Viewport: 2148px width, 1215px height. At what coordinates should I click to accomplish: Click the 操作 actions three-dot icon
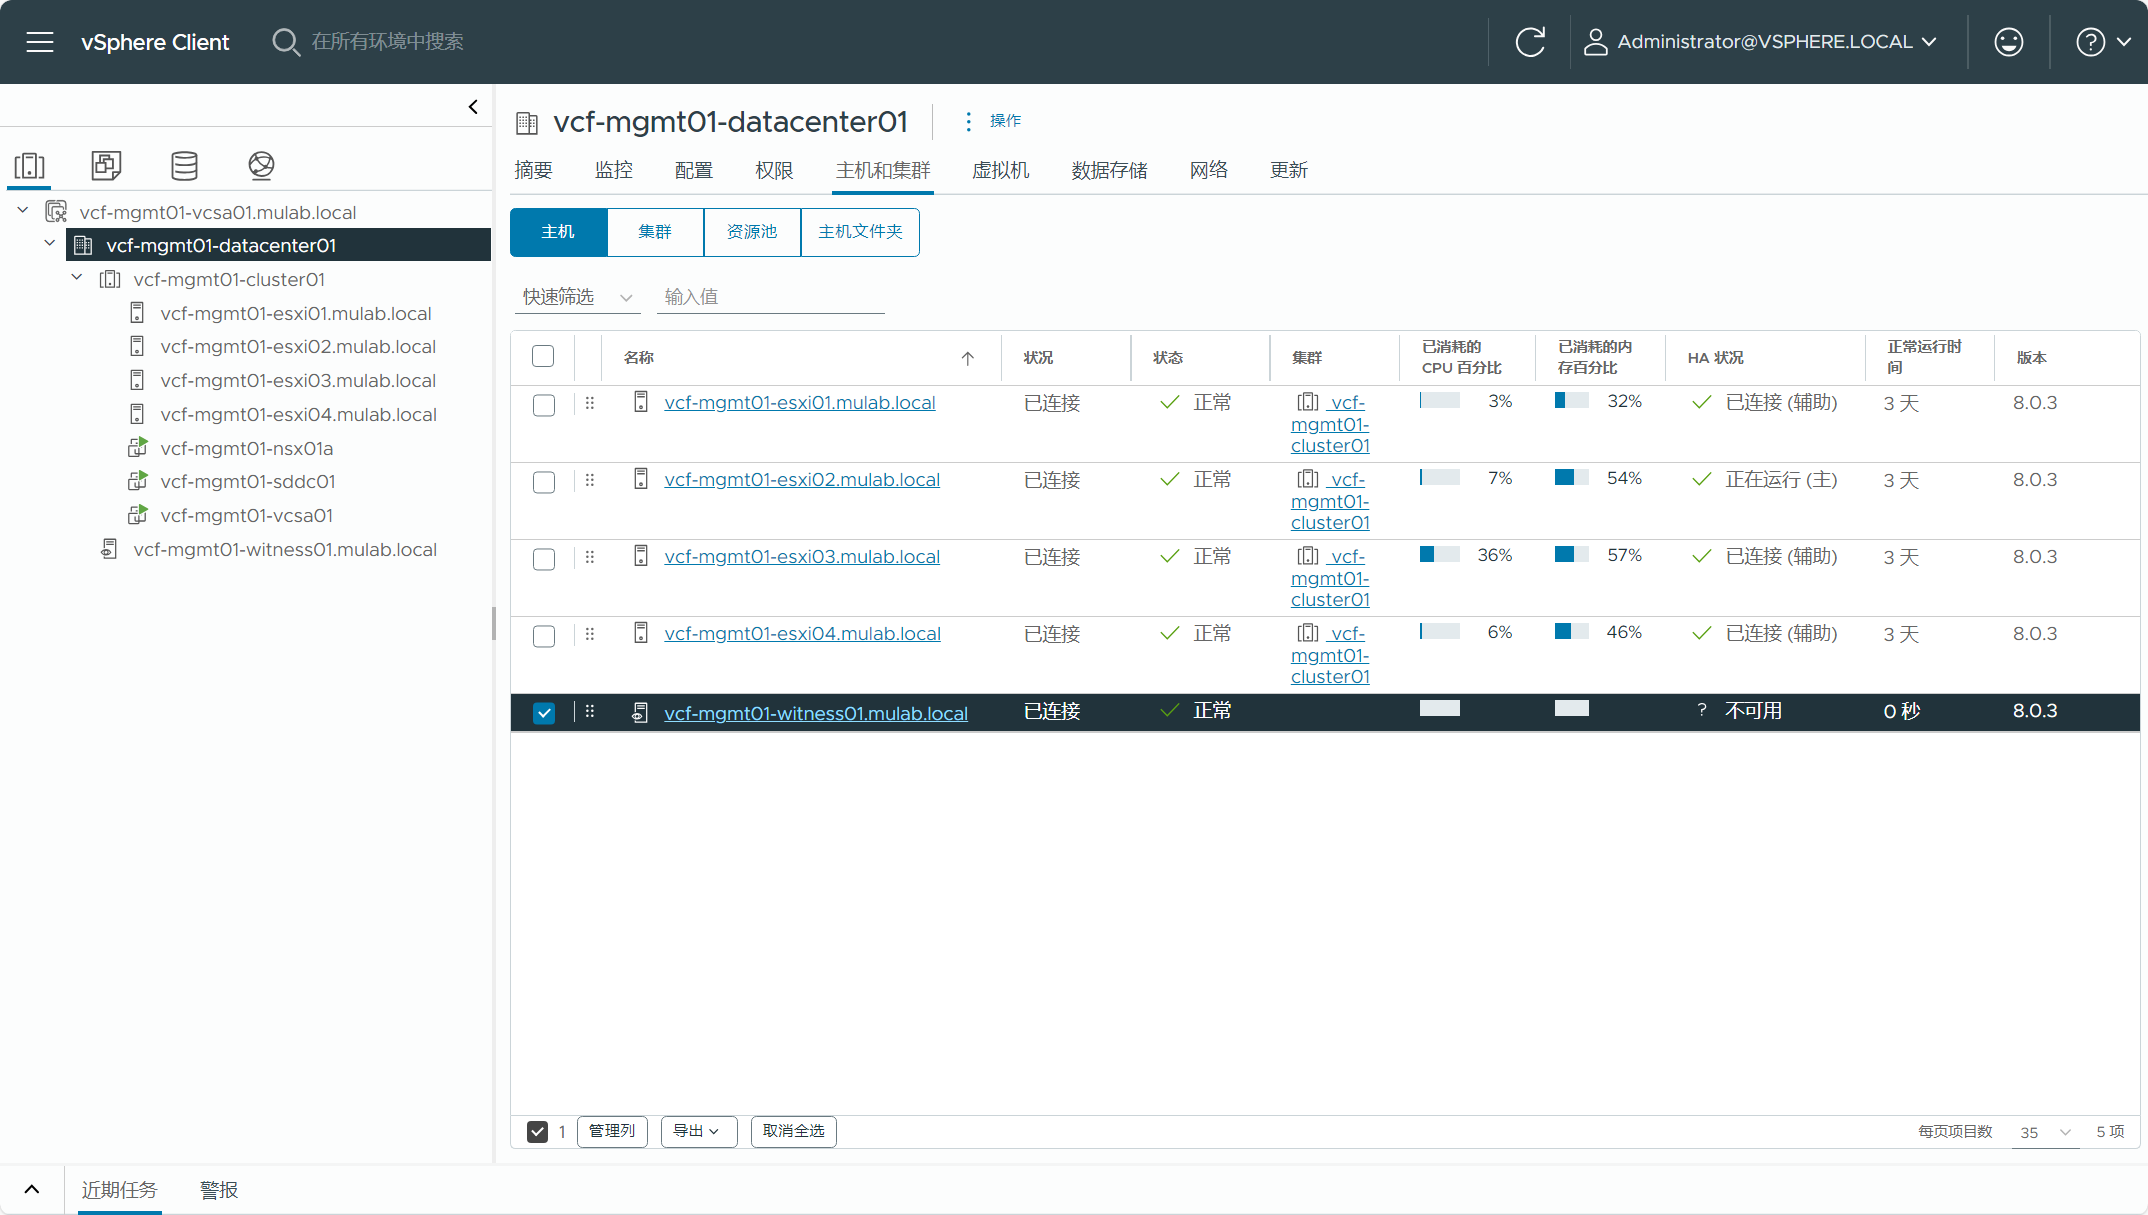pos(968,121)
